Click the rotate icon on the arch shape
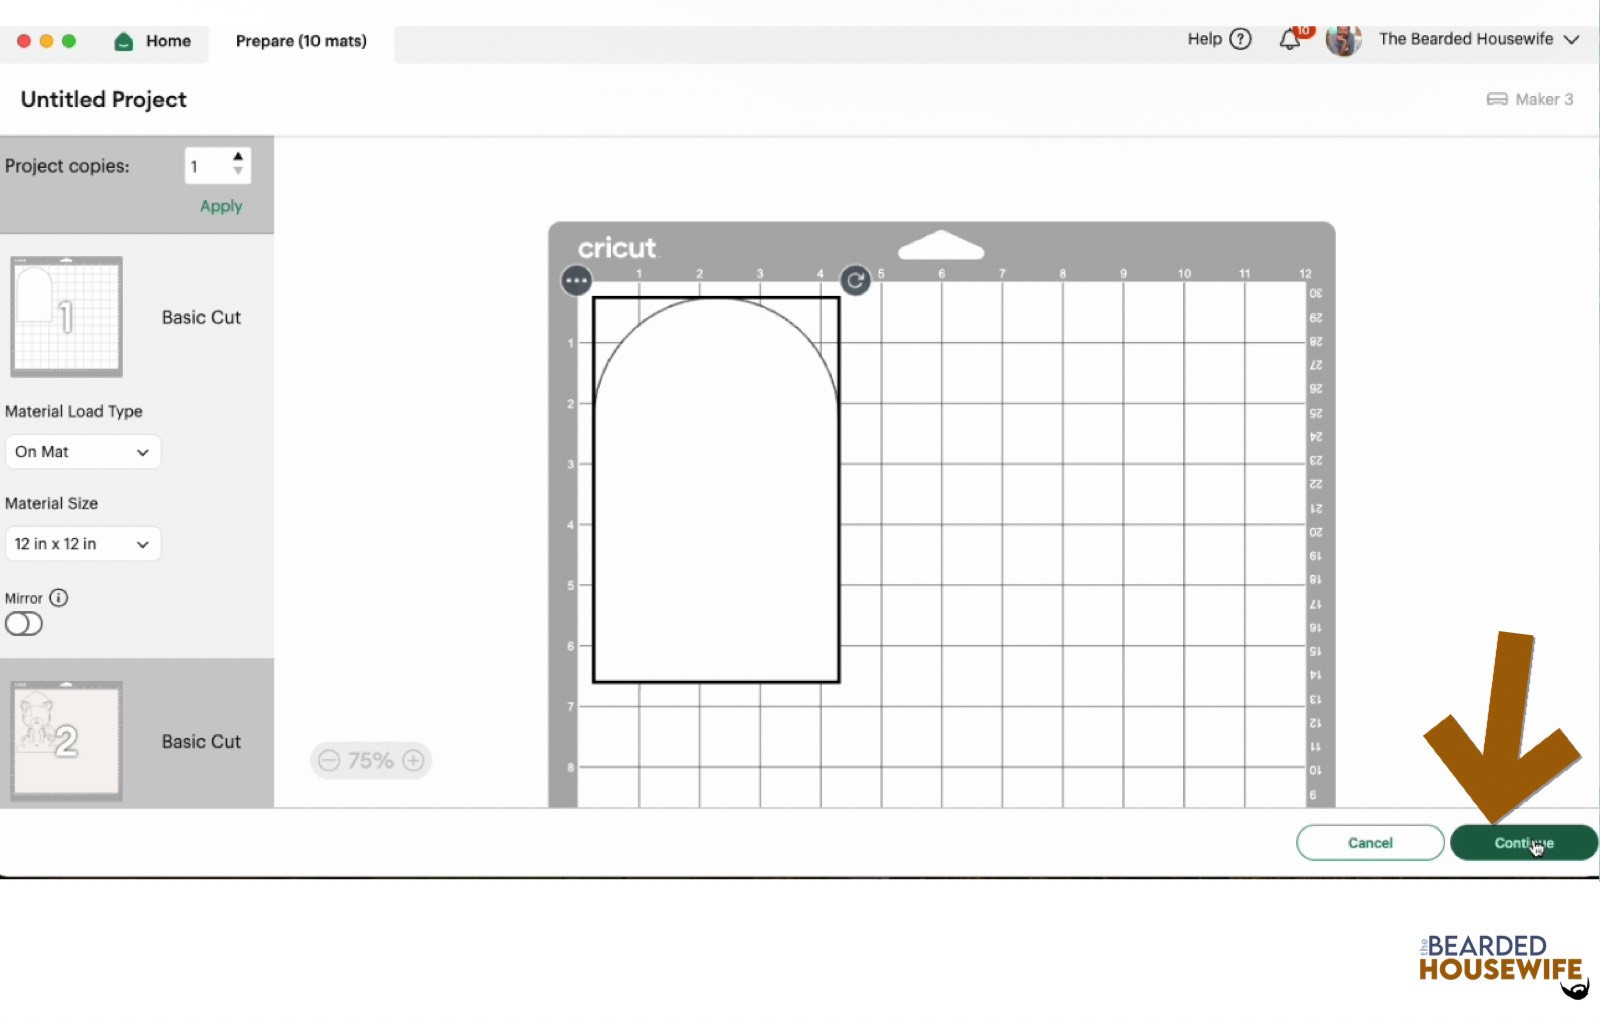 click(x=855, y=281)
